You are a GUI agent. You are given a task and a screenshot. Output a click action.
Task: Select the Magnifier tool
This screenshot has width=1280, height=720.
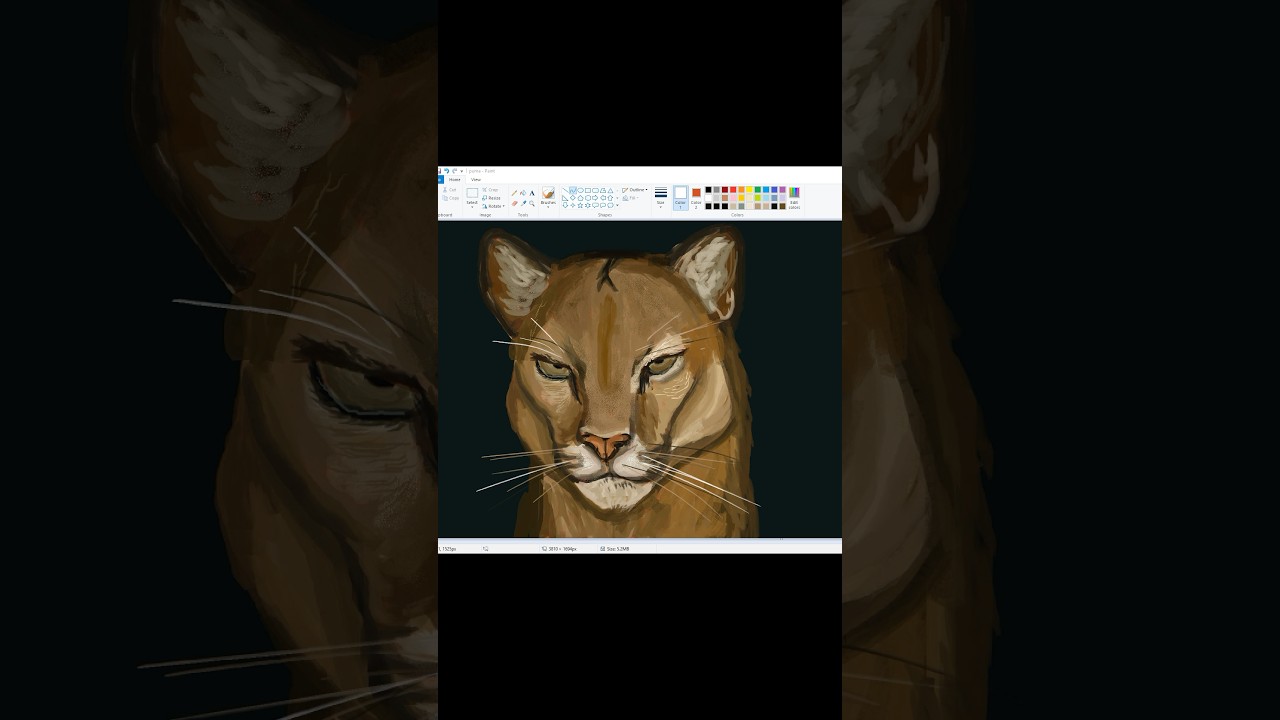tap(532, 203)
